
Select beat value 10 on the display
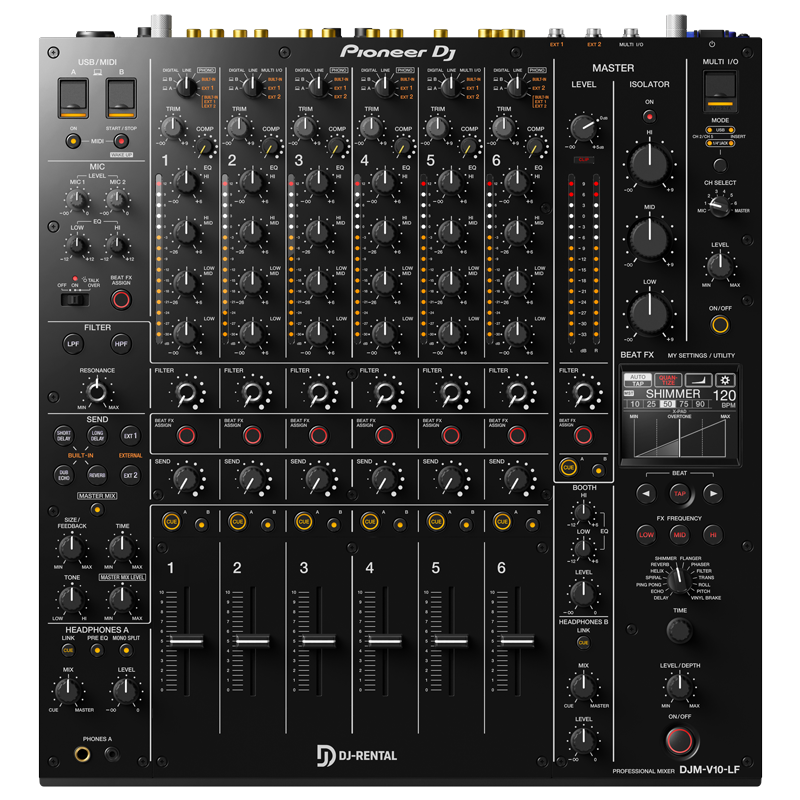pyautogui.click(x=635, y=404)
